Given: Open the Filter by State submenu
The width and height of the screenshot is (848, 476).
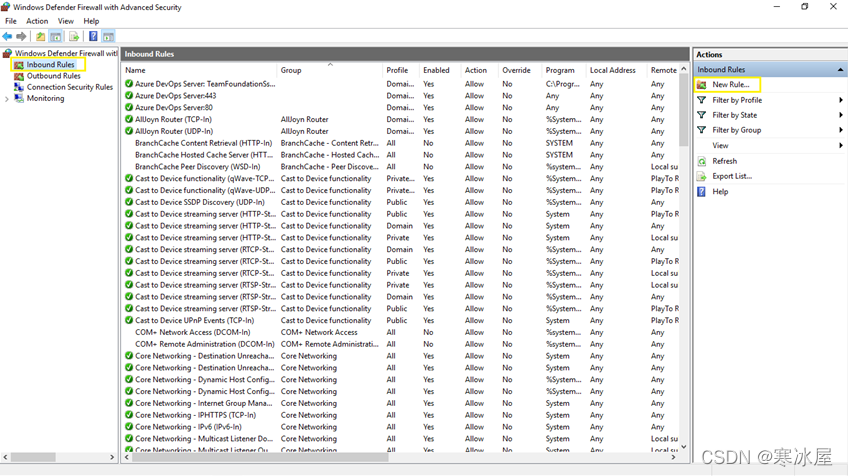Looking at the screenshot, I should [840, 115].
